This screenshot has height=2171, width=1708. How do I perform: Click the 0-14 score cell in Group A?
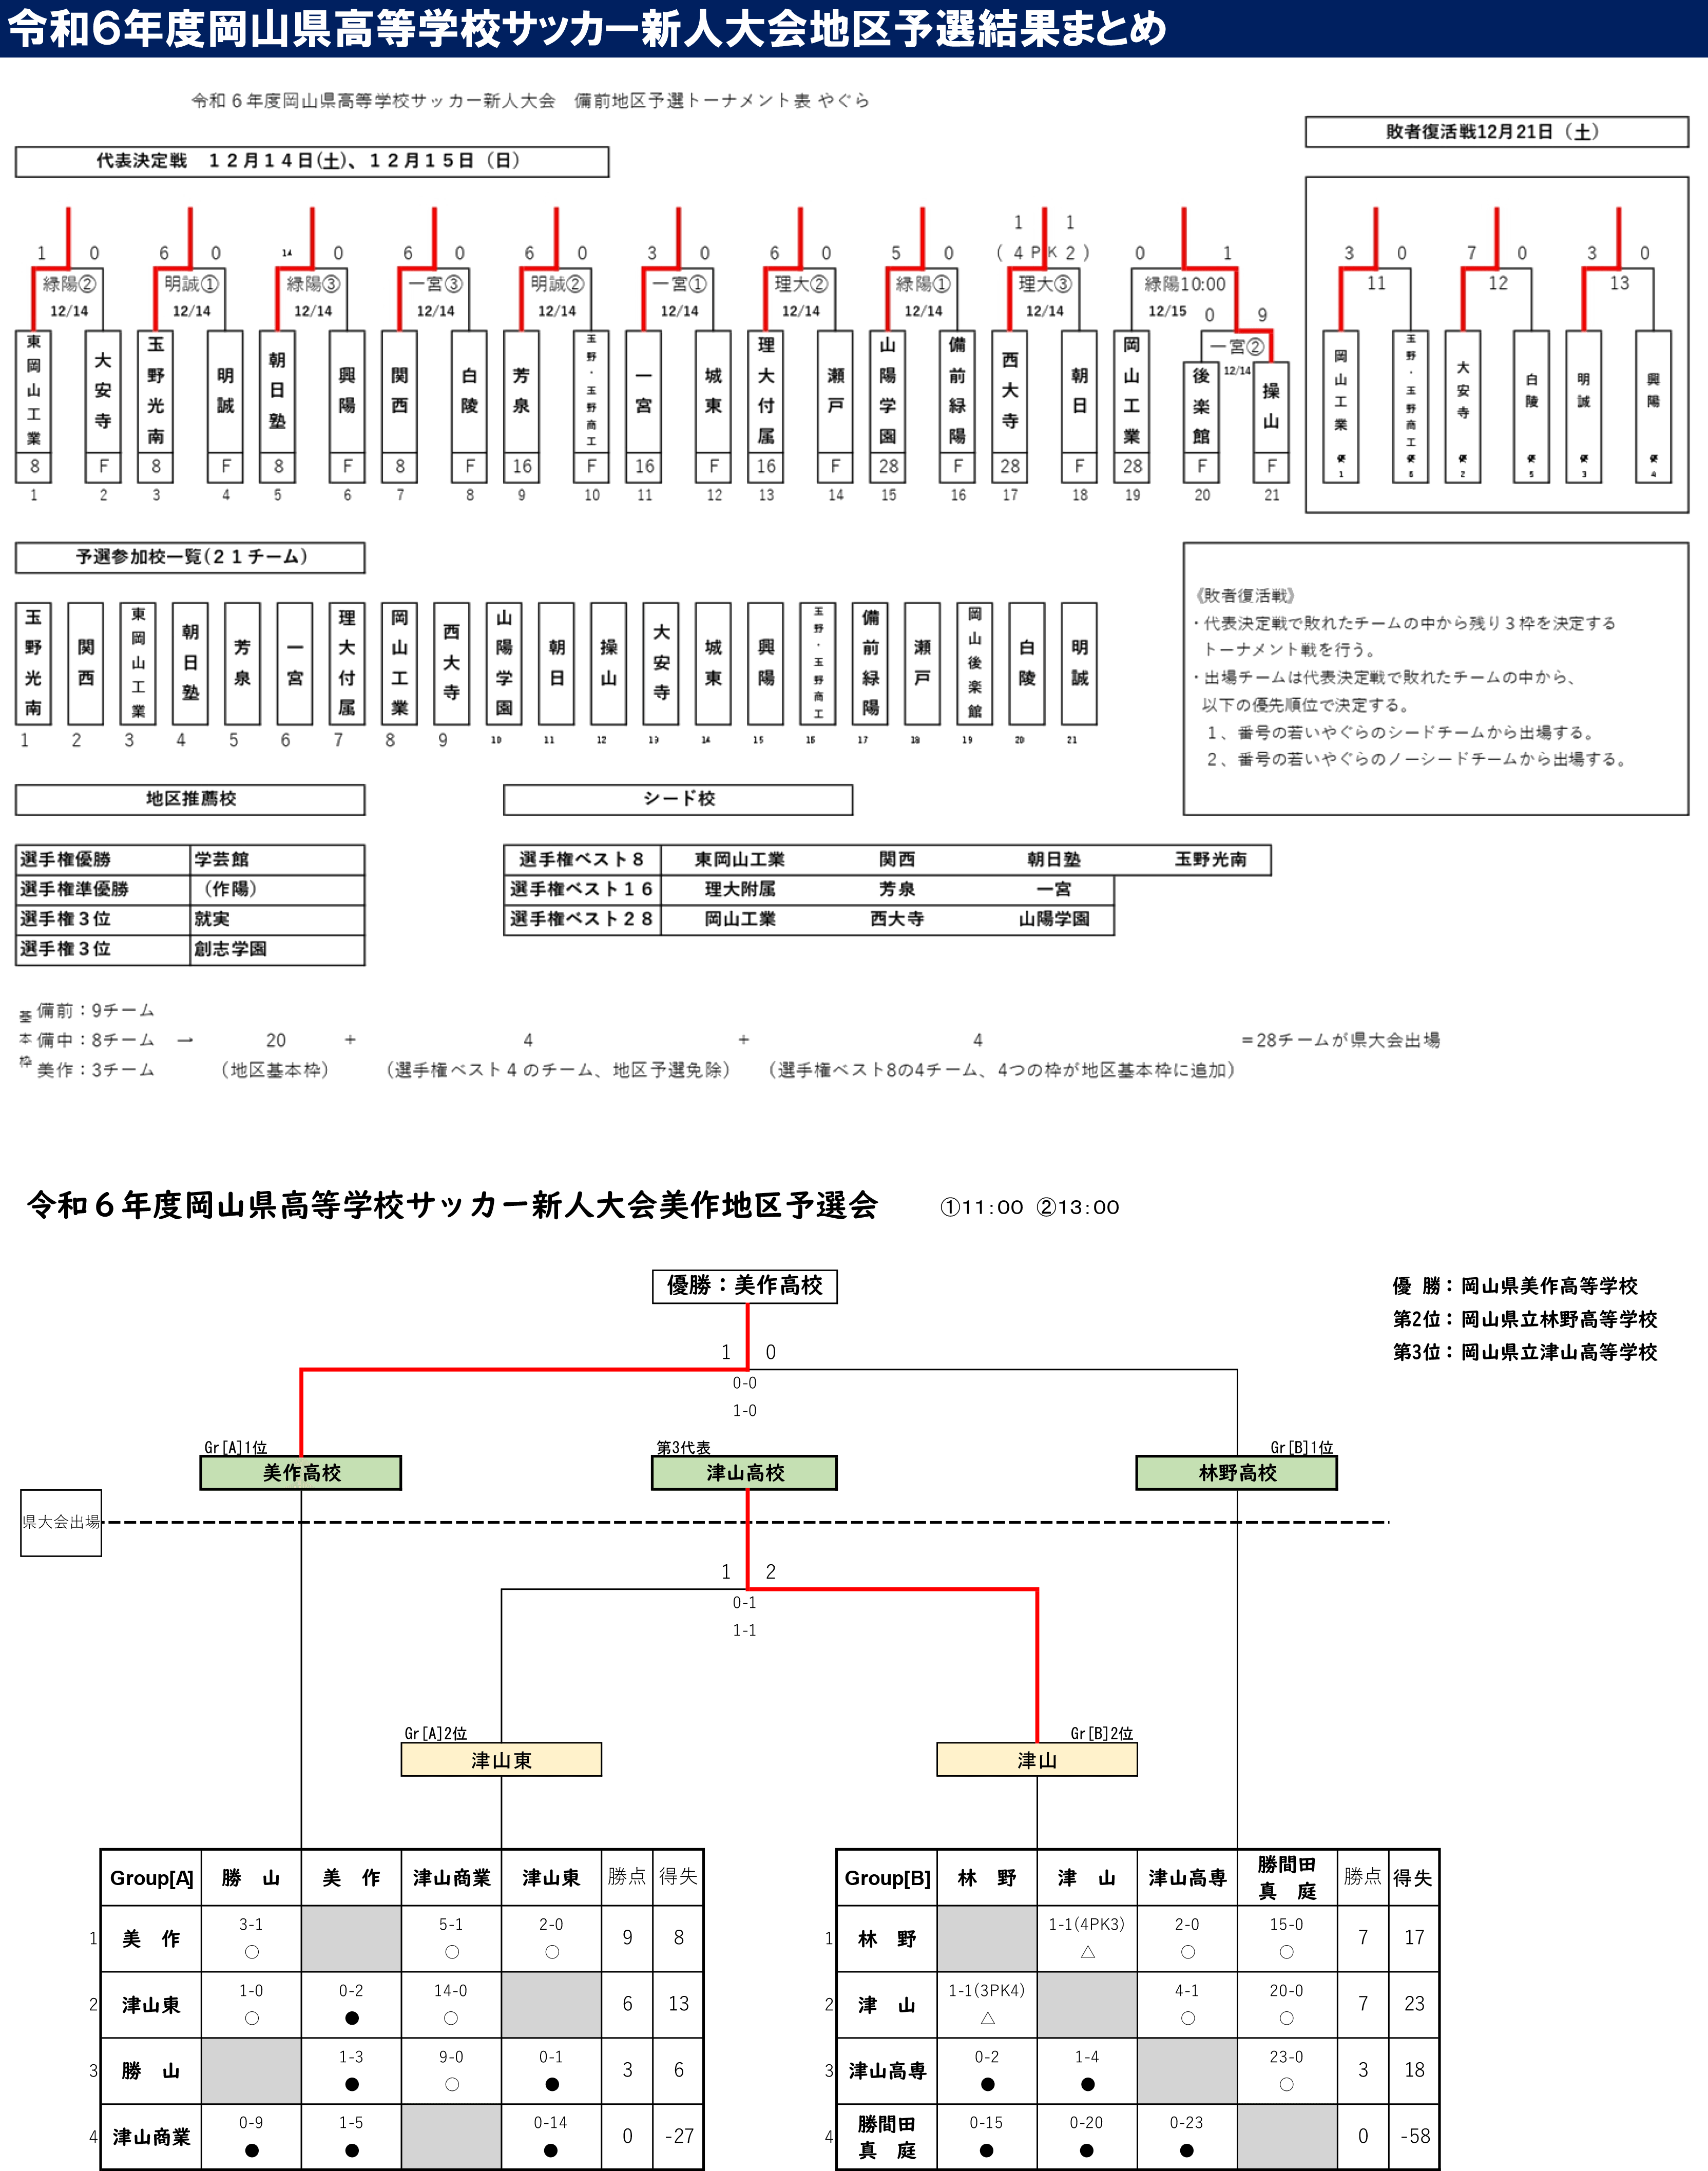point(551,2136)
